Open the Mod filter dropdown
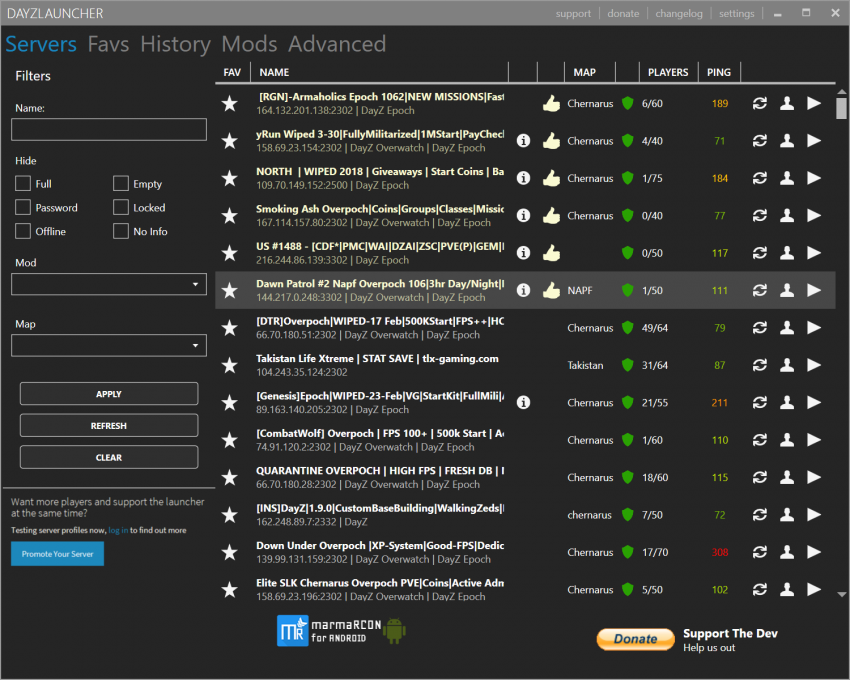Viewport: 850px width, 680px height. tap(109, 284)
